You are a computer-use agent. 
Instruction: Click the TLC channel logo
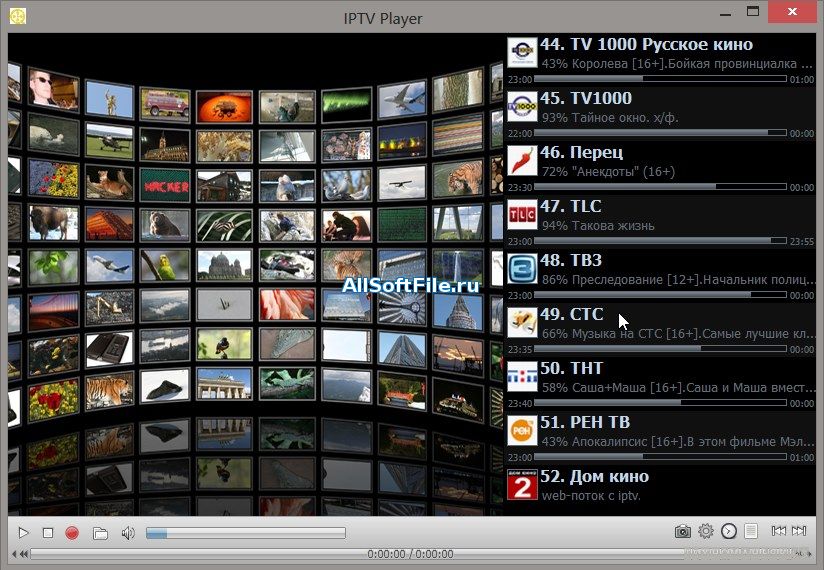coord(522,215)
